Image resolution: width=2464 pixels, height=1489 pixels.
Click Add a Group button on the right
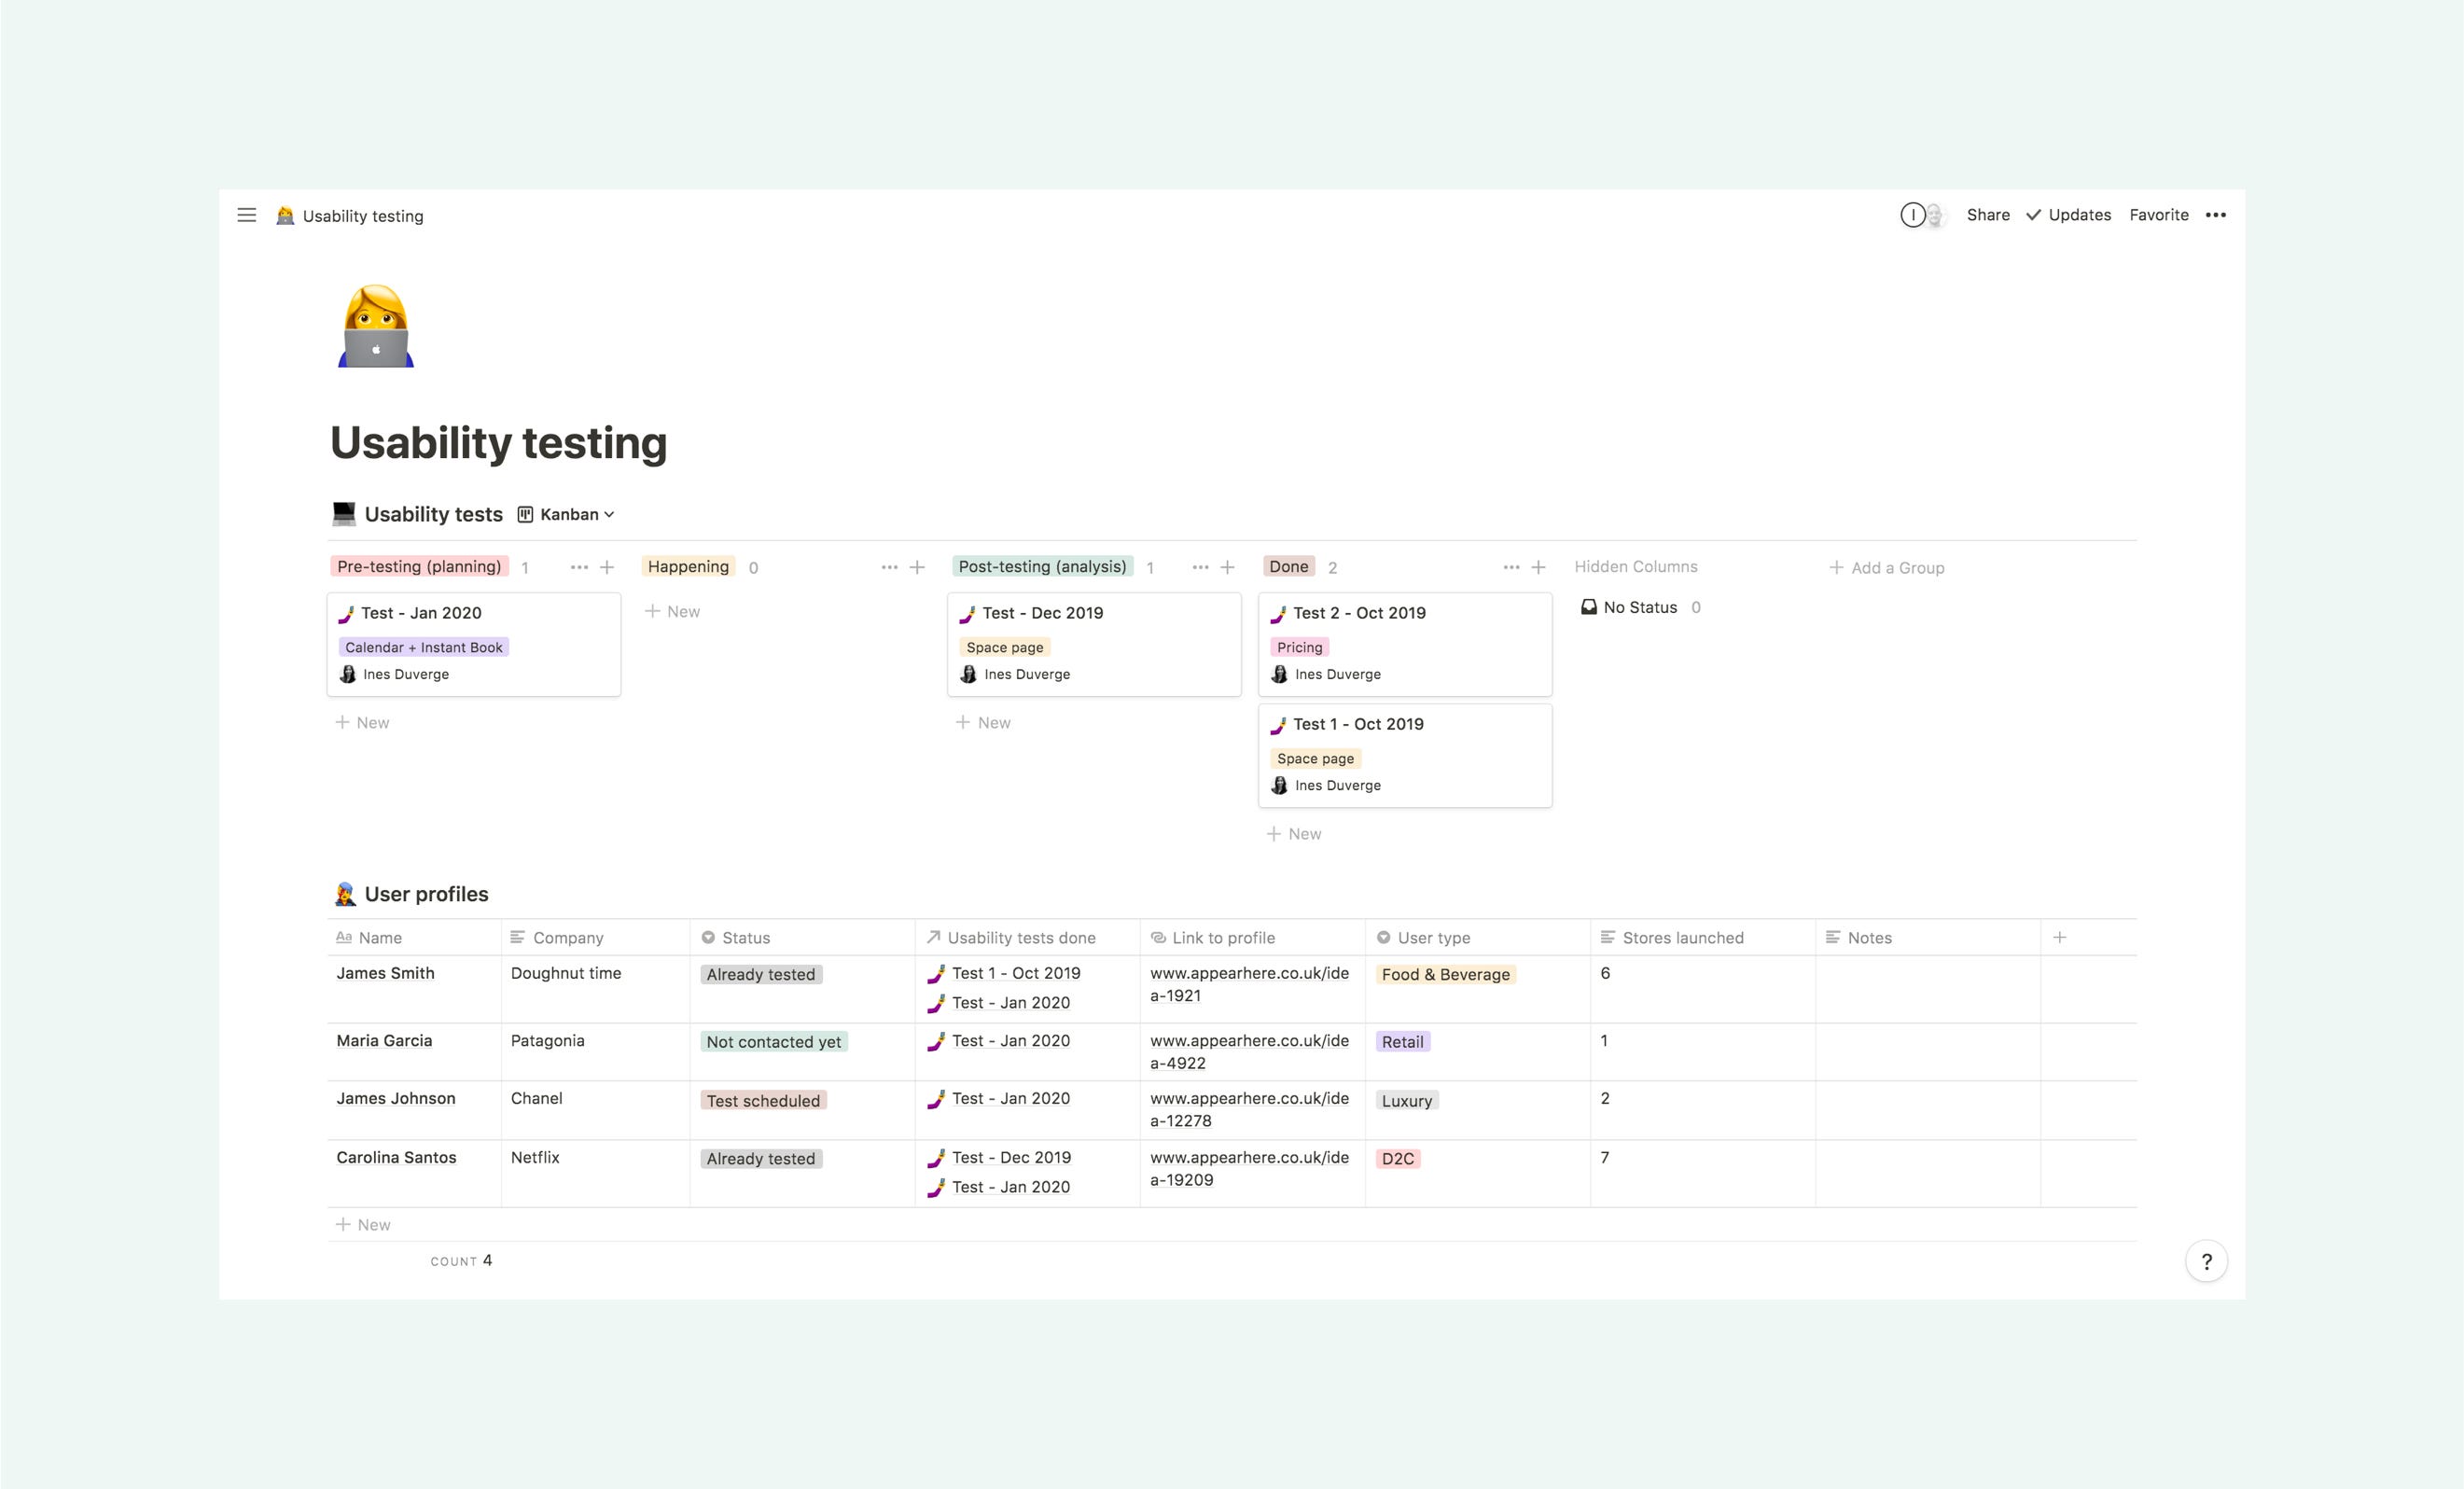[x=1886, y=566]
